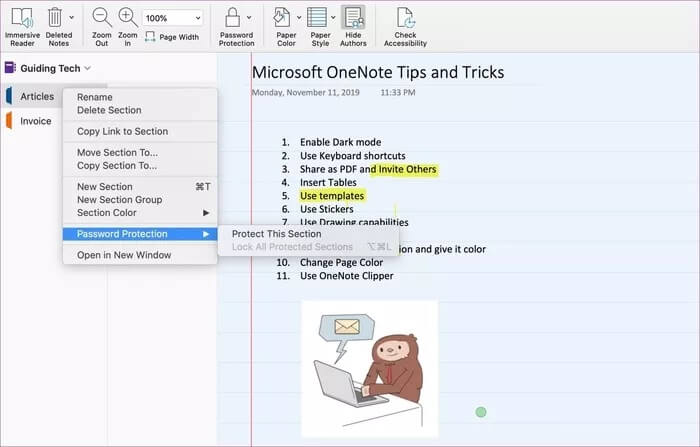This screenshot has width=700, height=447.
Task: Select Open in New Window
Action: pos(124,255)
